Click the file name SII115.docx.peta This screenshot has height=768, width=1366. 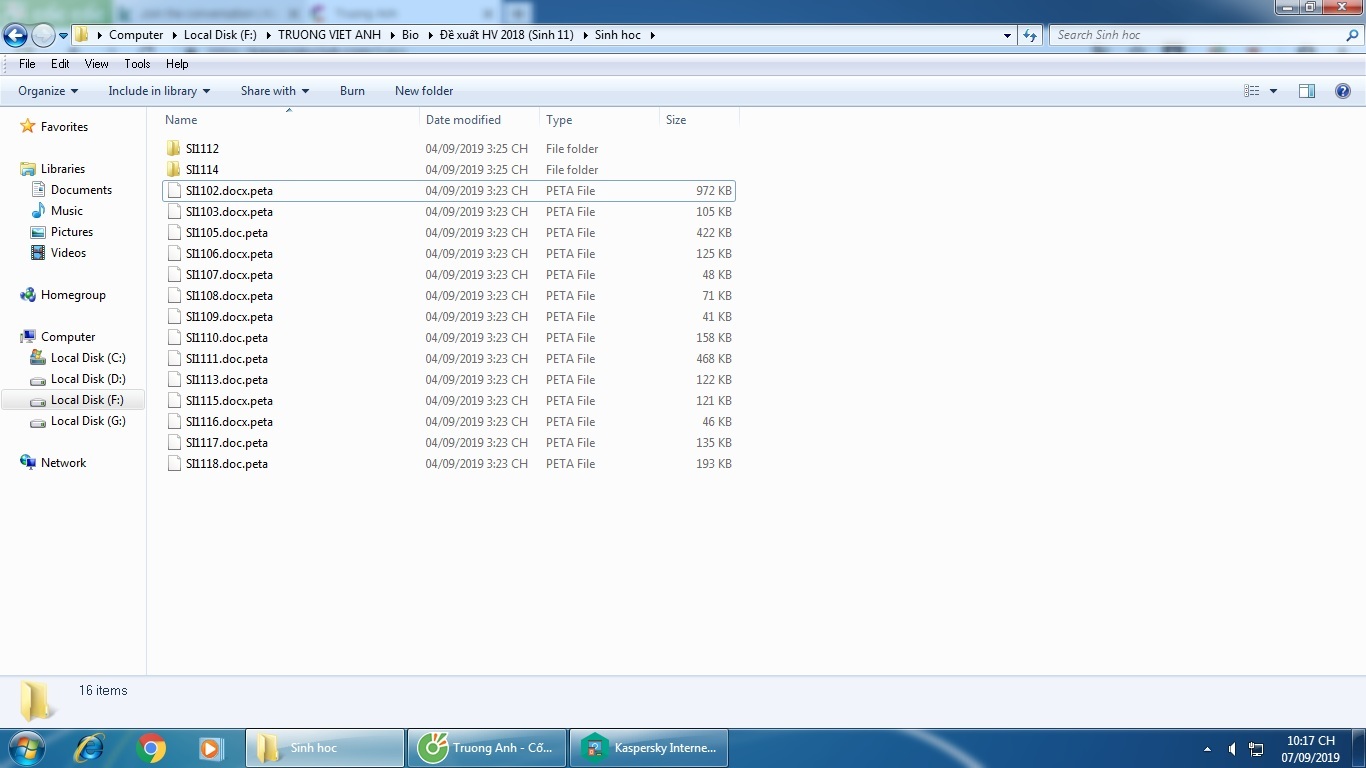tap(229, 401)
